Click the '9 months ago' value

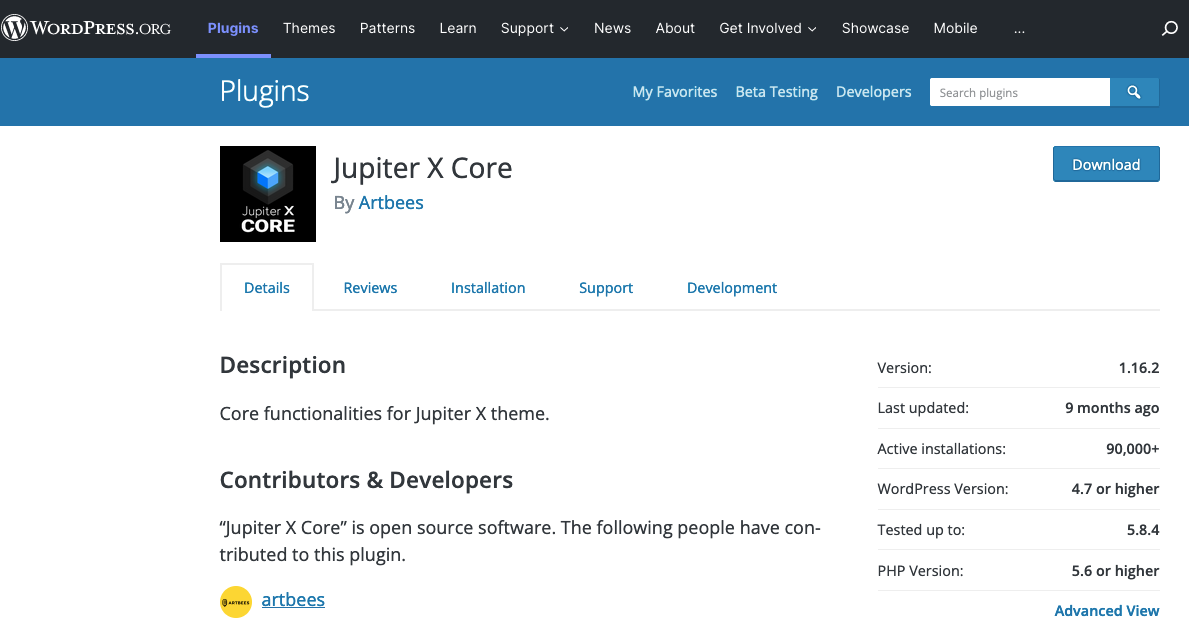point(1112,408)
